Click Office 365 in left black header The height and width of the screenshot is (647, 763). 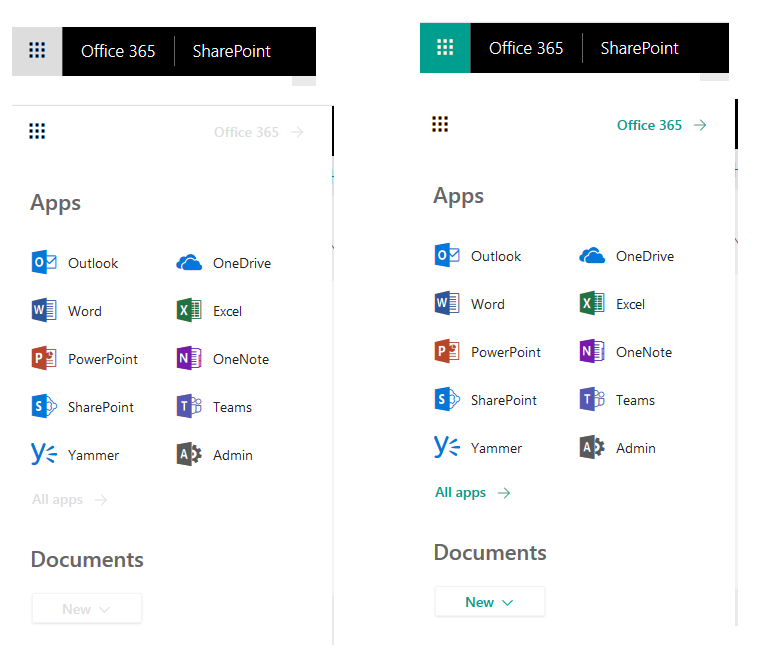point(118,51)
